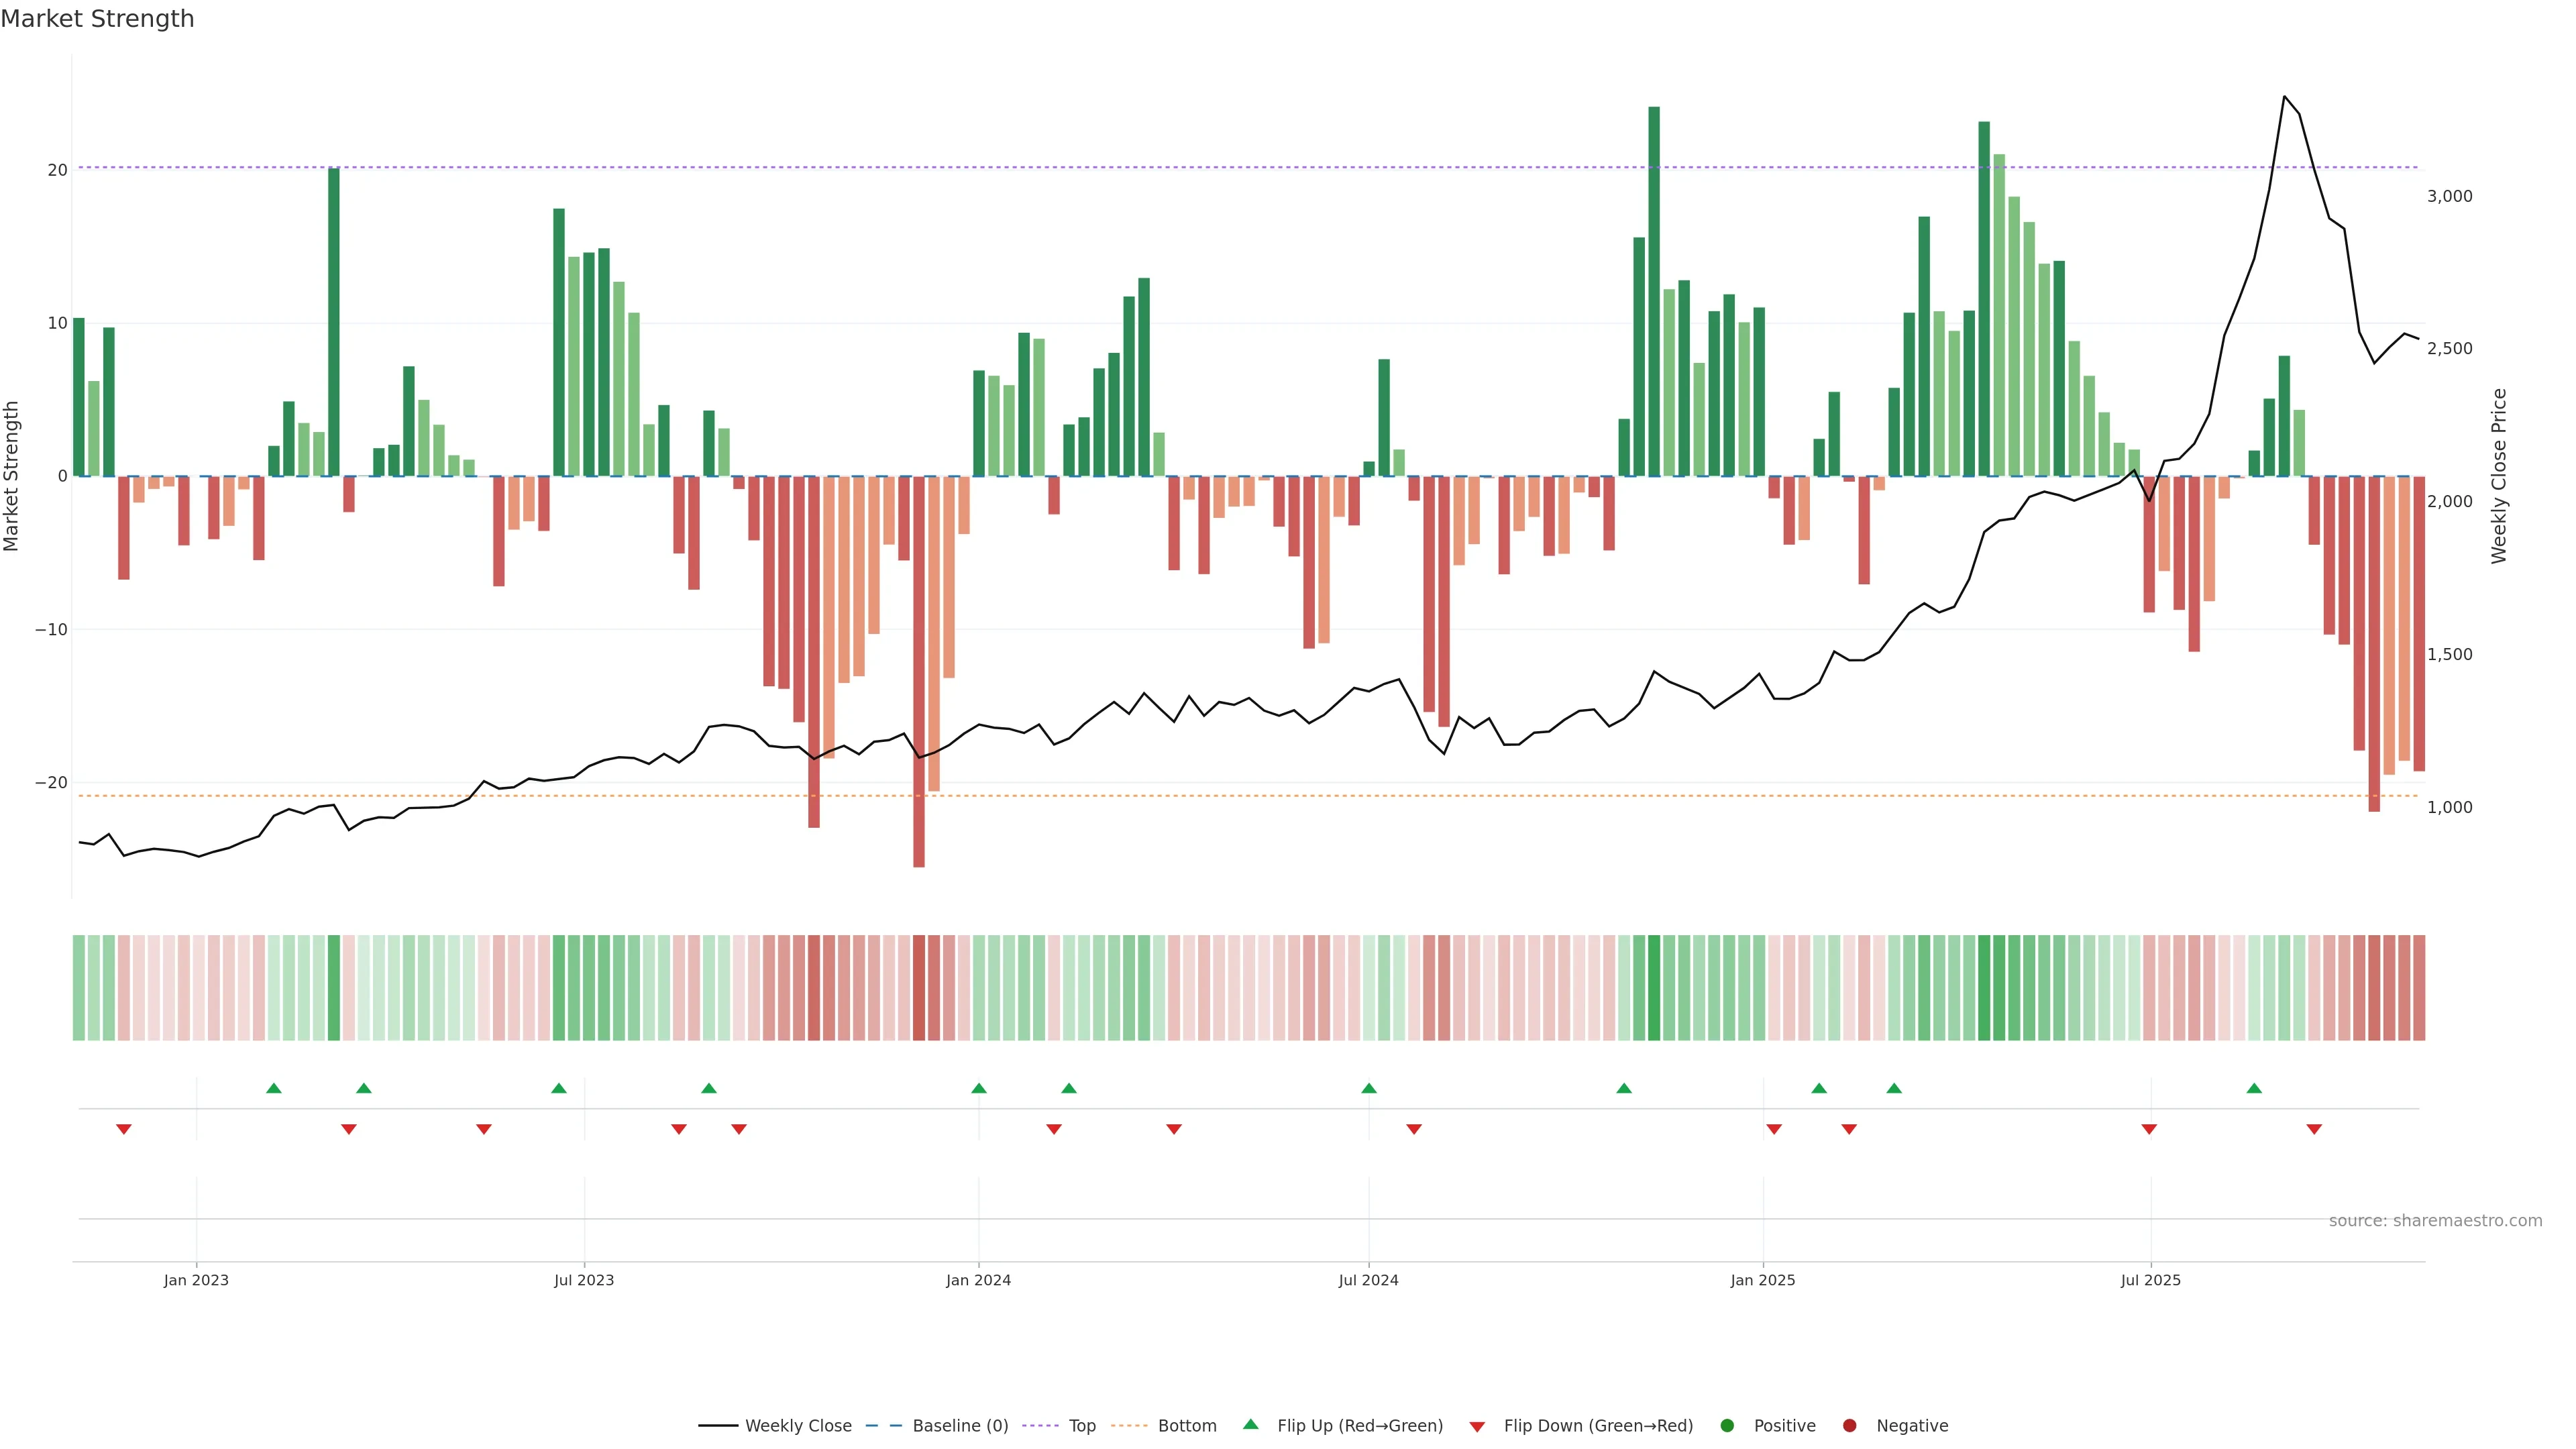Click the Jul 2024 x-axis label

point(1368,1280)
